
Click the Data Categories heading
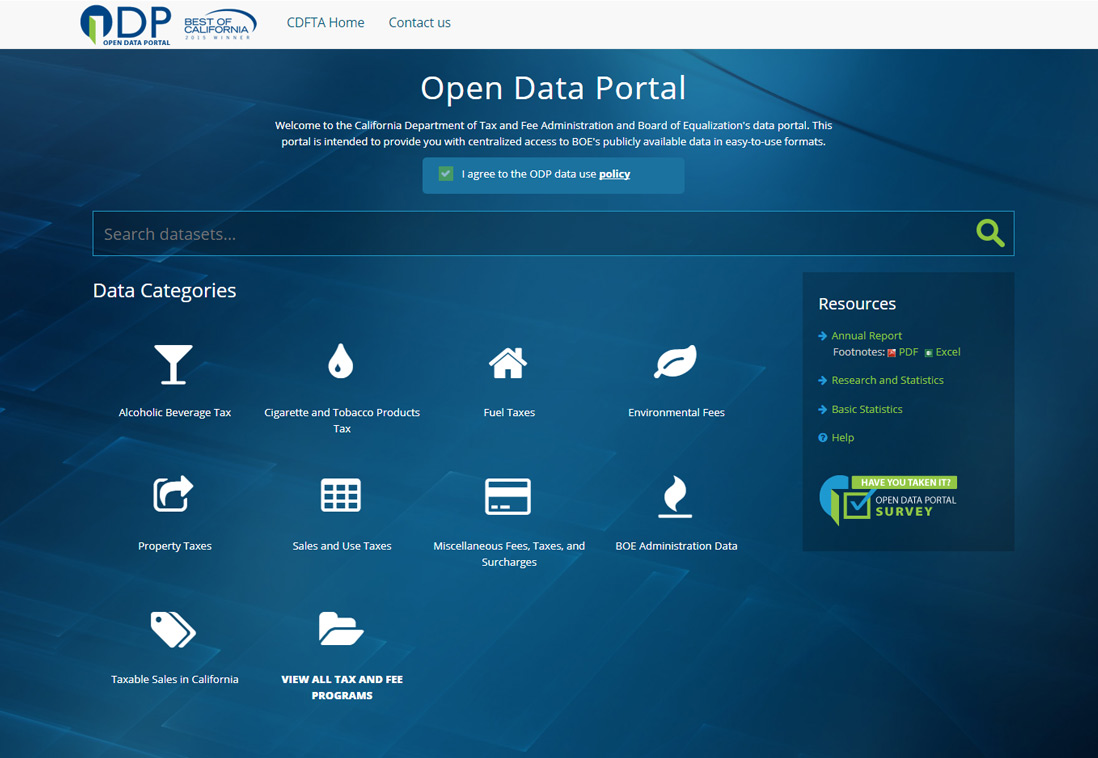pyautogui.click(x=165, y=290)
